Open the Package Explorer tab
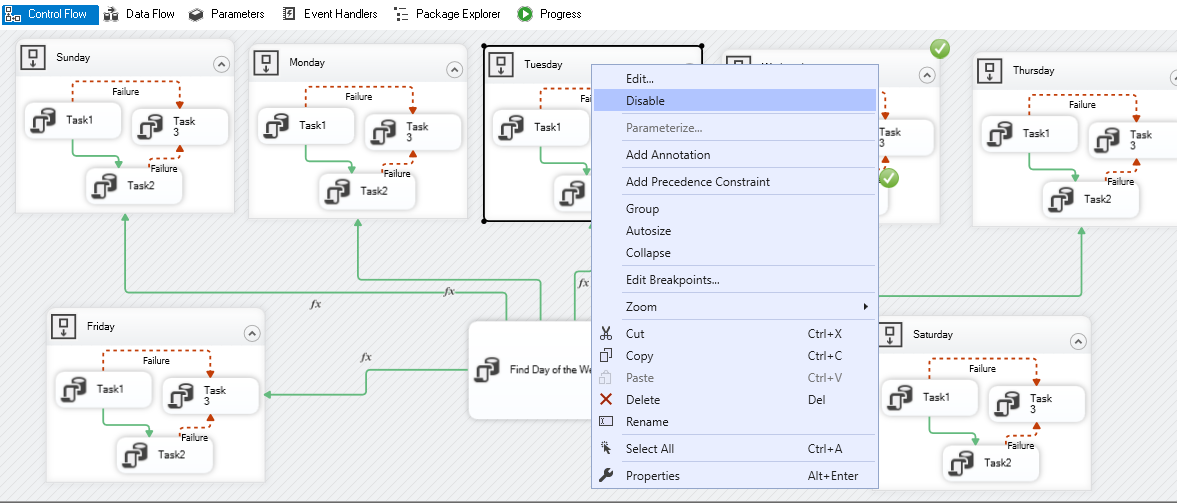The height and width of the screenshot is (503, 1177). 446,14
